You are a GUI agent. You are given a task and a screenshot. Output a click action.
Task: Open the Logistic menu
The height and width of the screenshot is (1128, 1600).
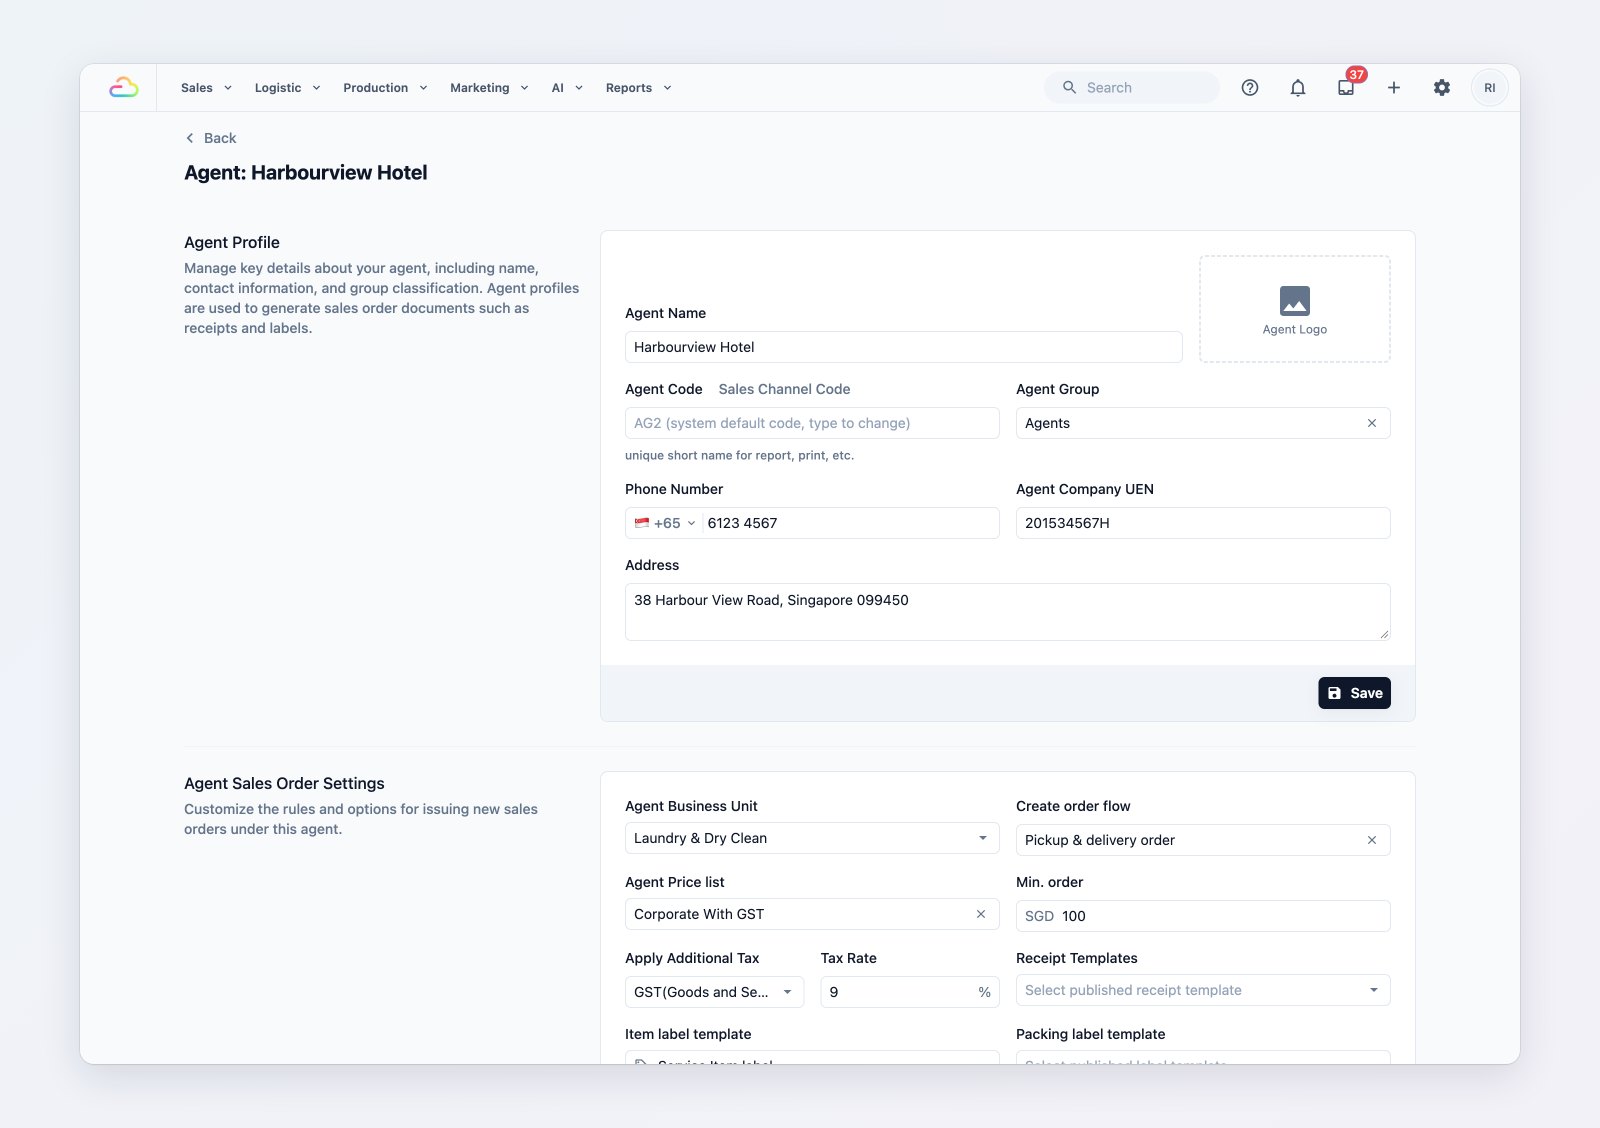point(287,88)
